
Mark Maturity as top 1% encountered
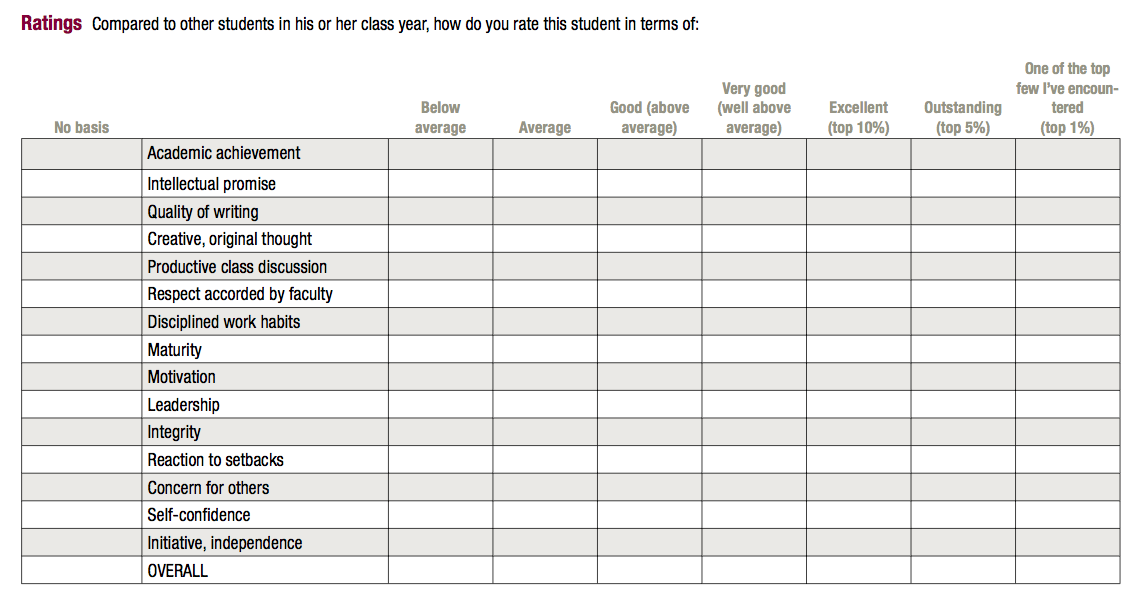[x=1067, y=348]
